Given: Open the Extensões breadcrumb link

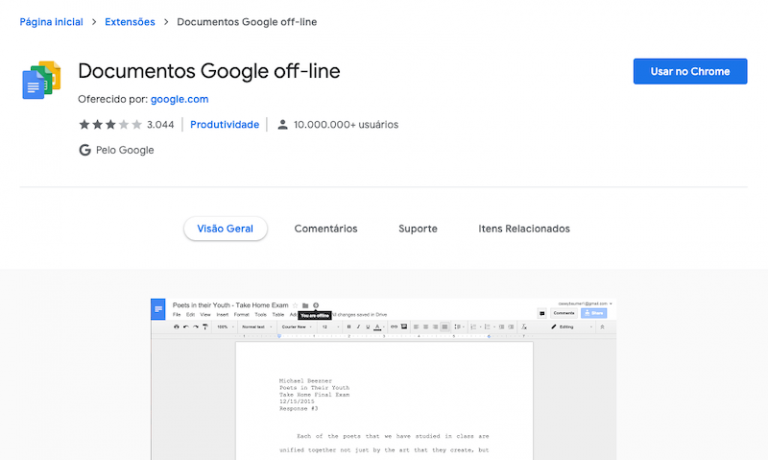Looking at the screenshot, I should tap(130, 22).
